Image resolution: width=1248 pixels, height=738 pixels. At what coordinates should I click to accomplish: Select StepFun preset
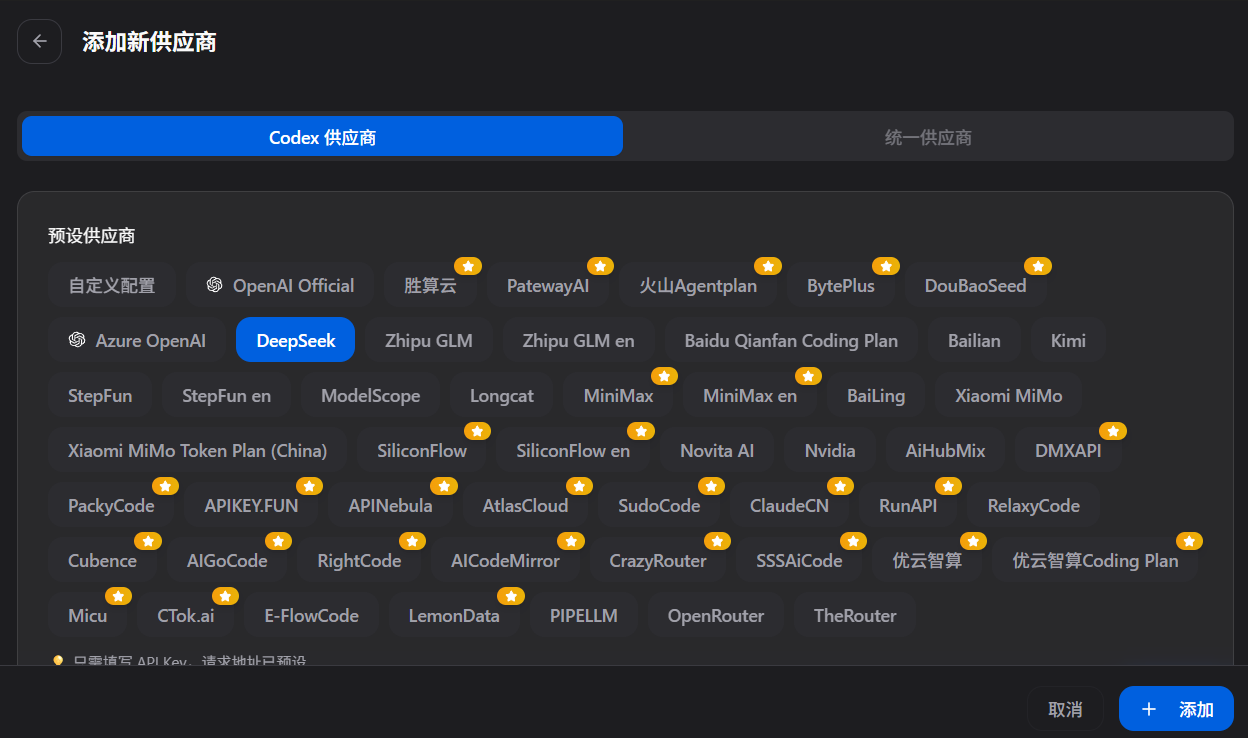point(100,395)
